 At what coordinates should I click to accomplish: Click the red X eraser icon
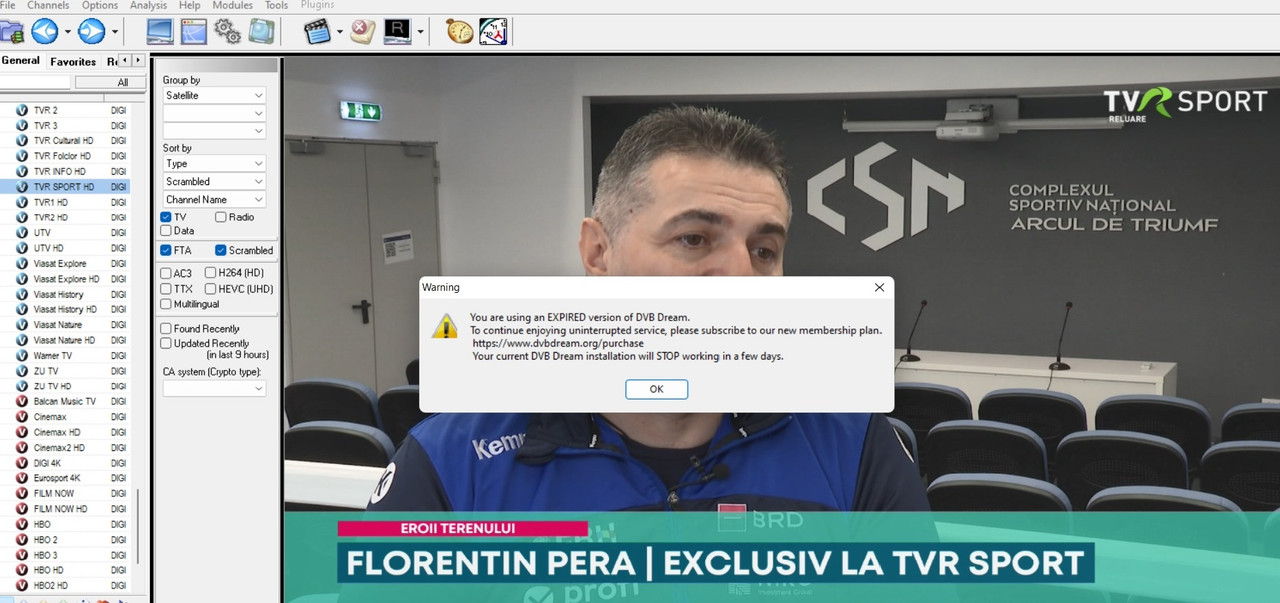[363, 32]
